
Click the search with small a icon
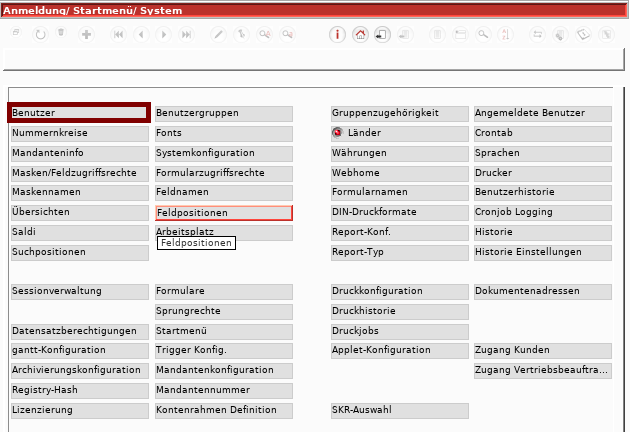pyautogui.click(x=288, y=35)
